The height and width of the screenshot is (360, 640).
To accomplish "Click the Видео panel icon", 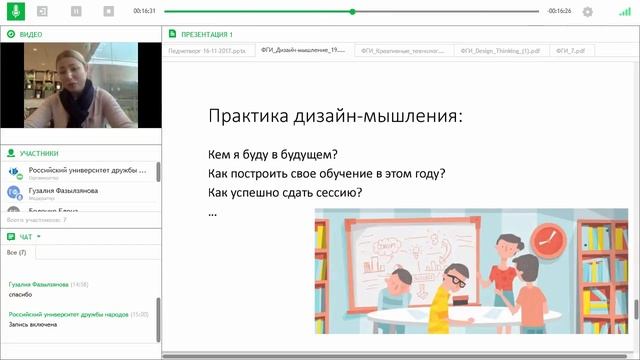I will point(11,34).
